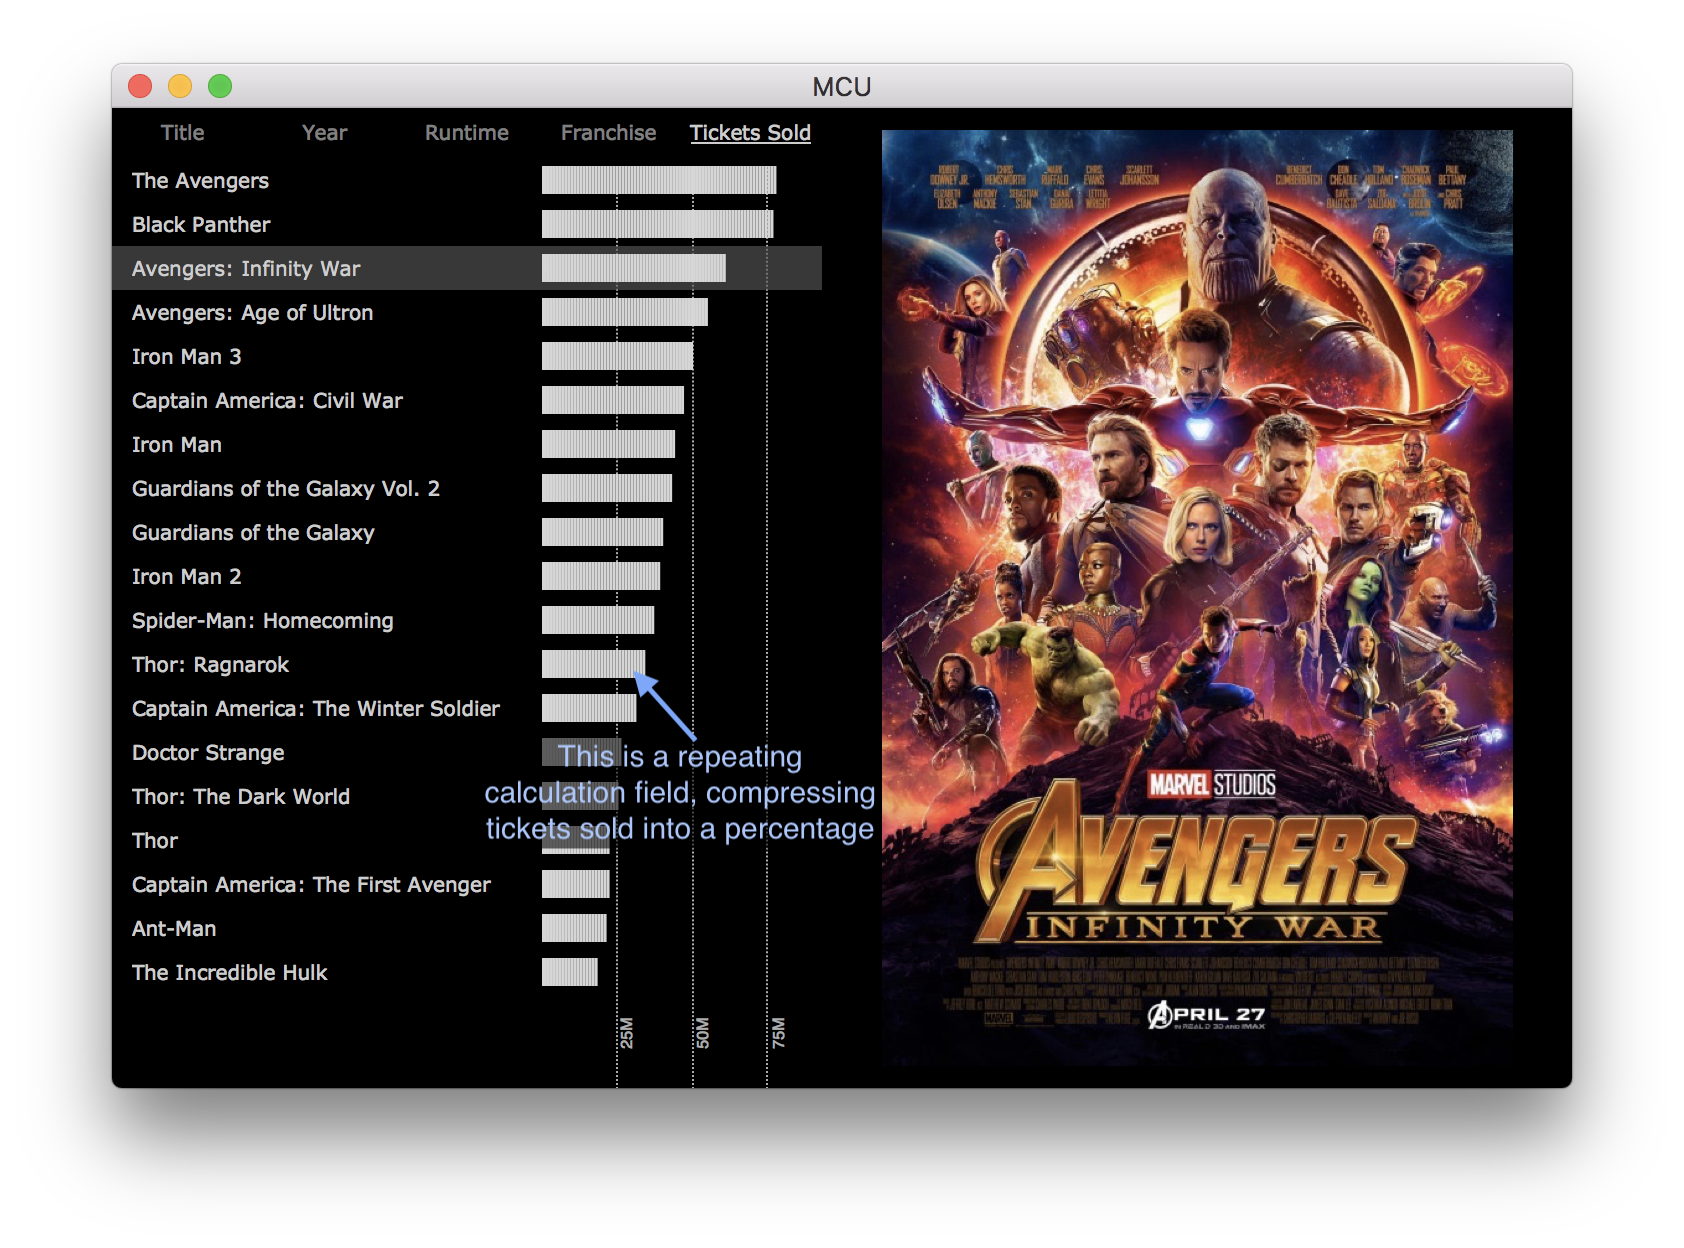This screenshot has height=1248, width=1684.
Task: Select Captain America: The Winter Soldier
Action: [315, 709]
